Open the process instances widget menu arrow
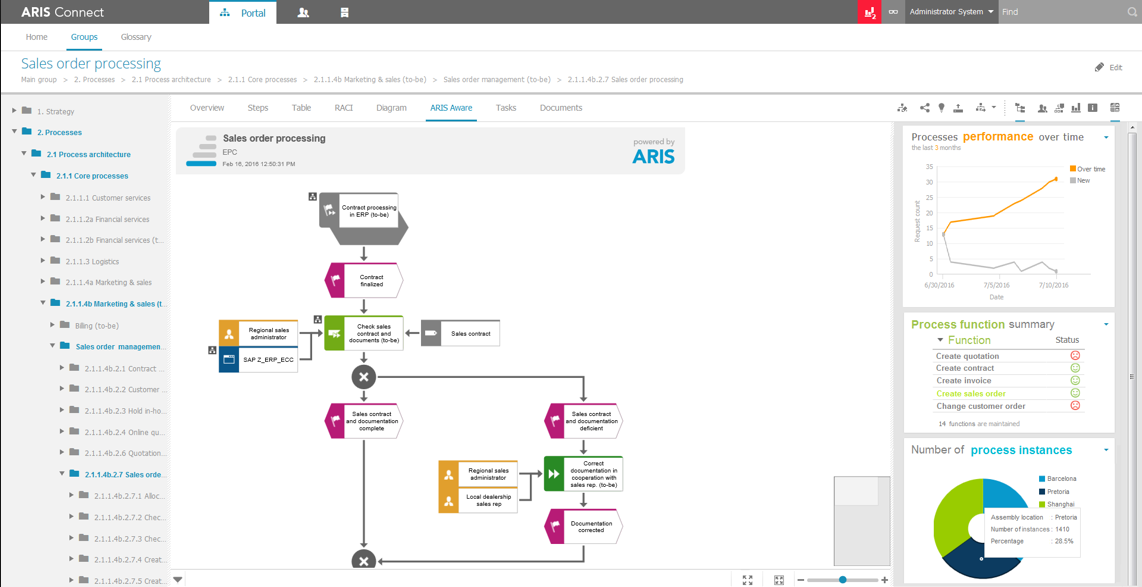This screenshot has height=587, width=1142. tap(1106, 450)
